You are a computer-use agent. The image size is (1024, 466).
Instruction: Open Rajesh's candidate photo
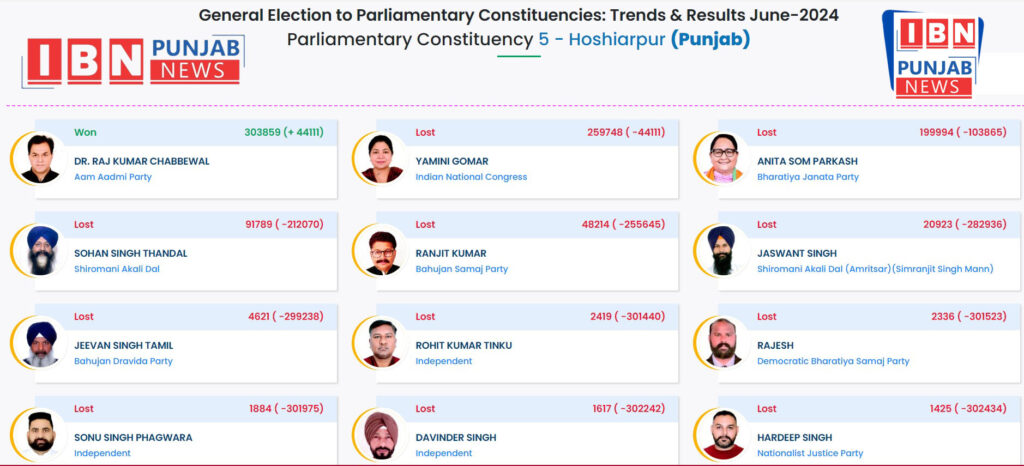pos(724,343)
